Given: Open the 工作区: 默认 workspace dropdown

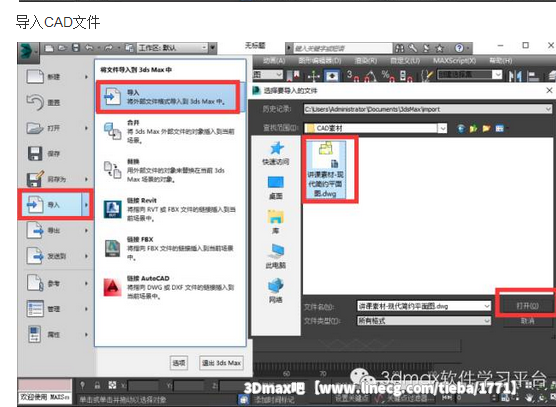Looking at the screenshot, I should click(172, 48).
